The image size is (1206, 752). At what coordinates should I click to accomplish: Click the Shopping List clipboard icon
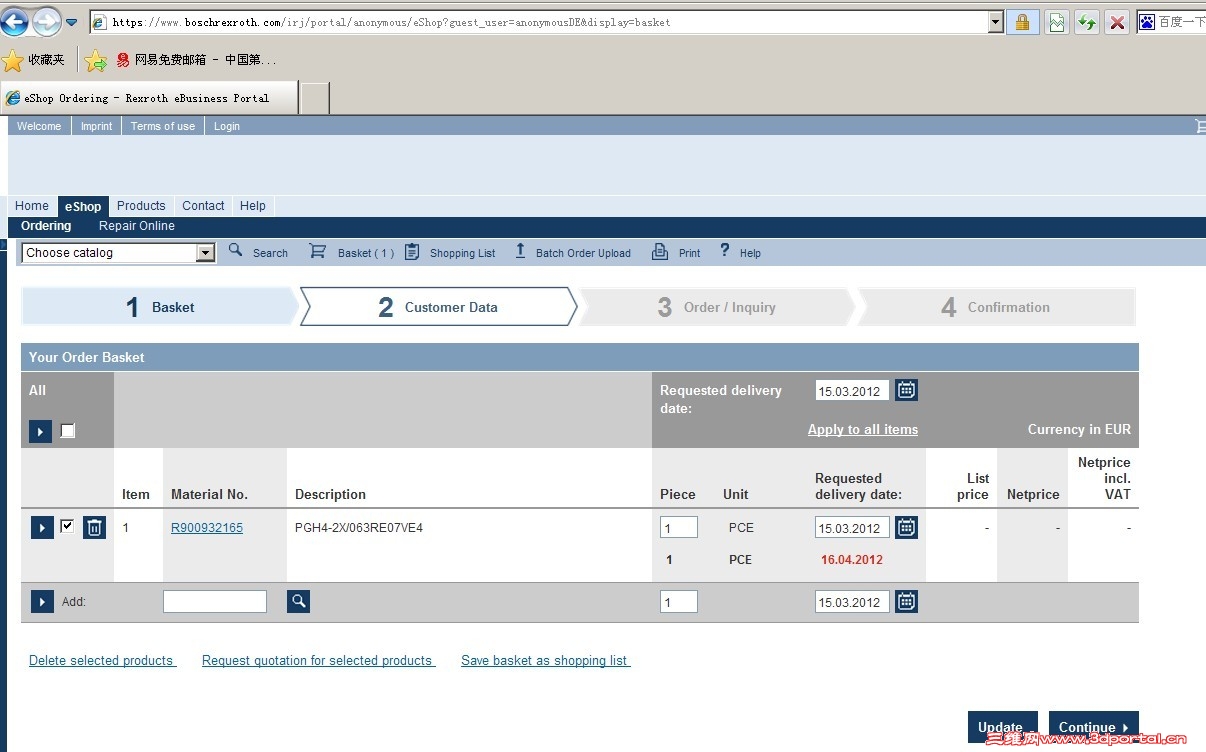tap(412, 252)
